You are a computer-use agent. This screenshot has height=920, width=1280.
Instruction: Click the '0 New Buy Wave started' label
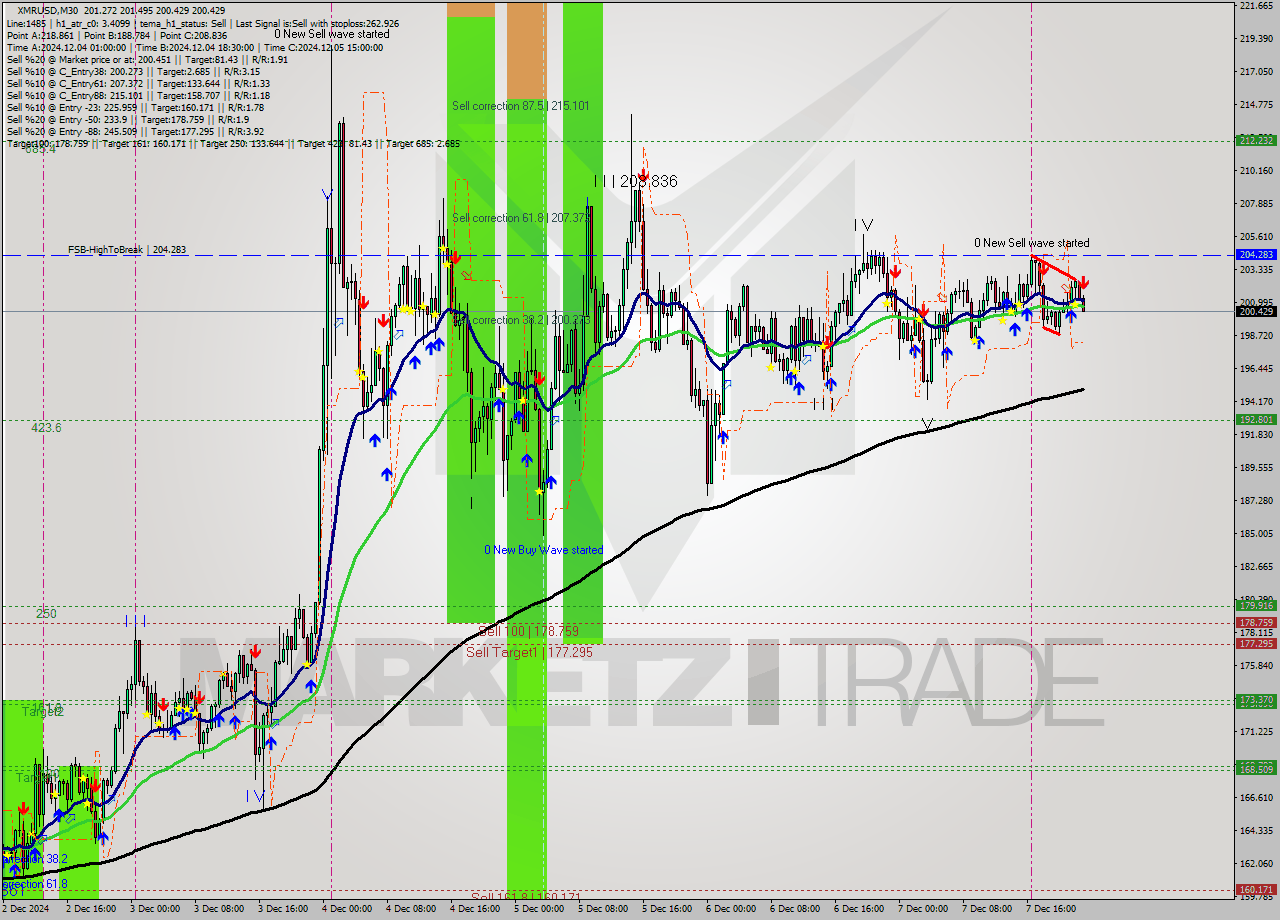pyautogui.click(x=543, y=550)
